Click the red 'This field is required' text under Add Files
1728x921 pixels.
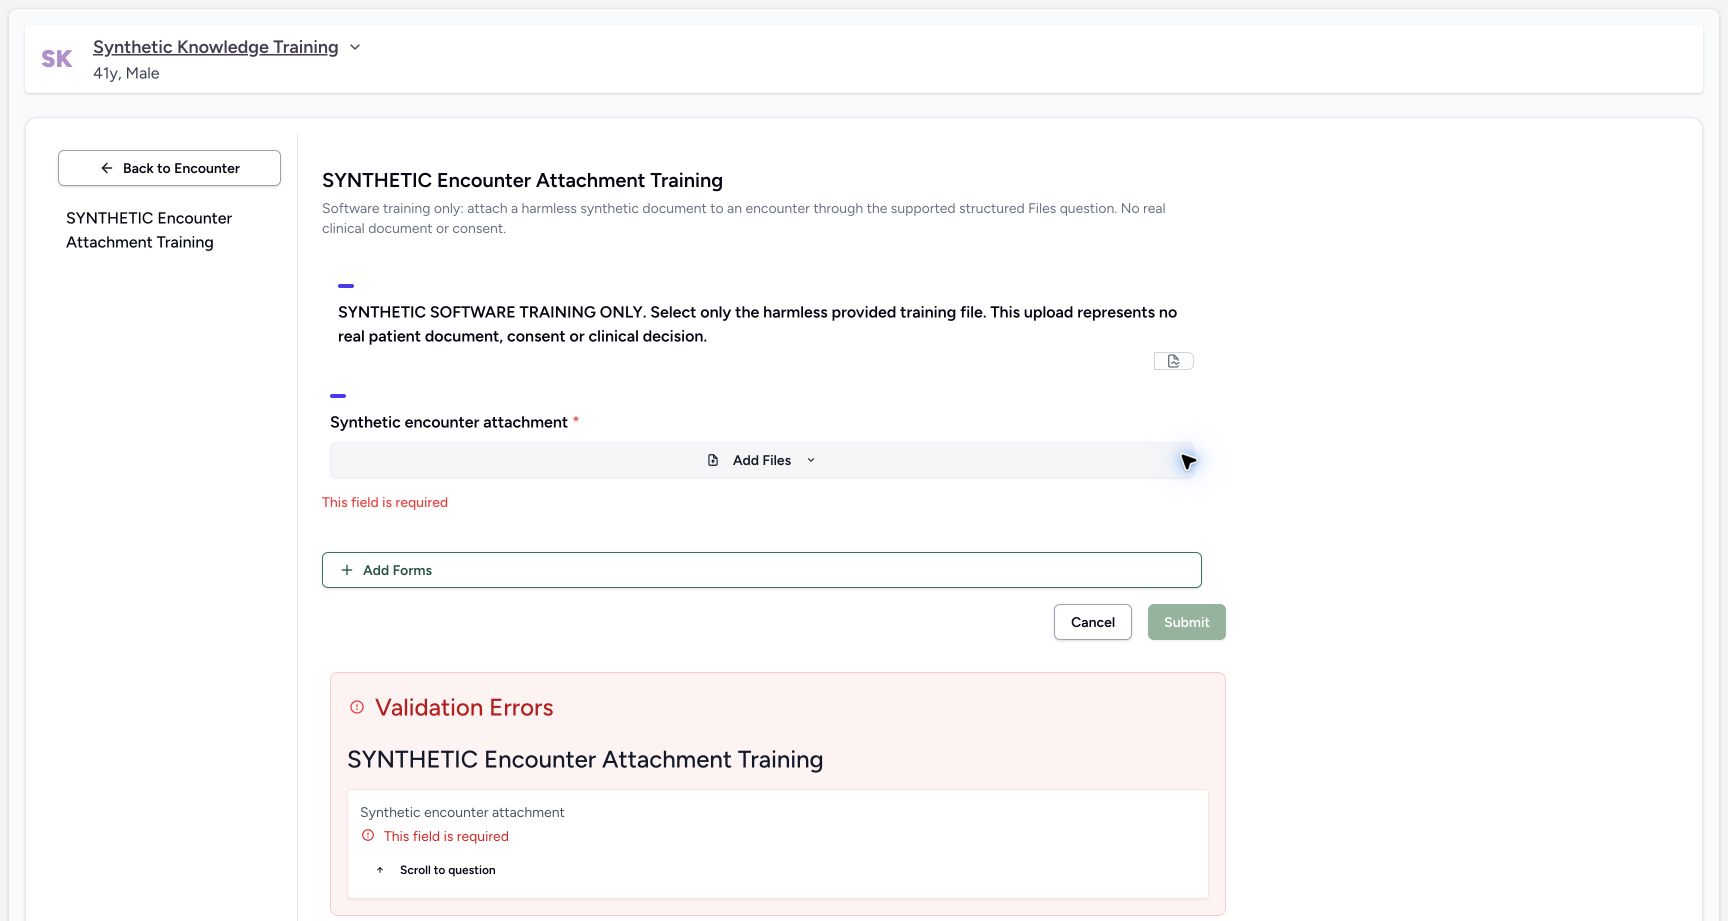click(x=385, y=502)
